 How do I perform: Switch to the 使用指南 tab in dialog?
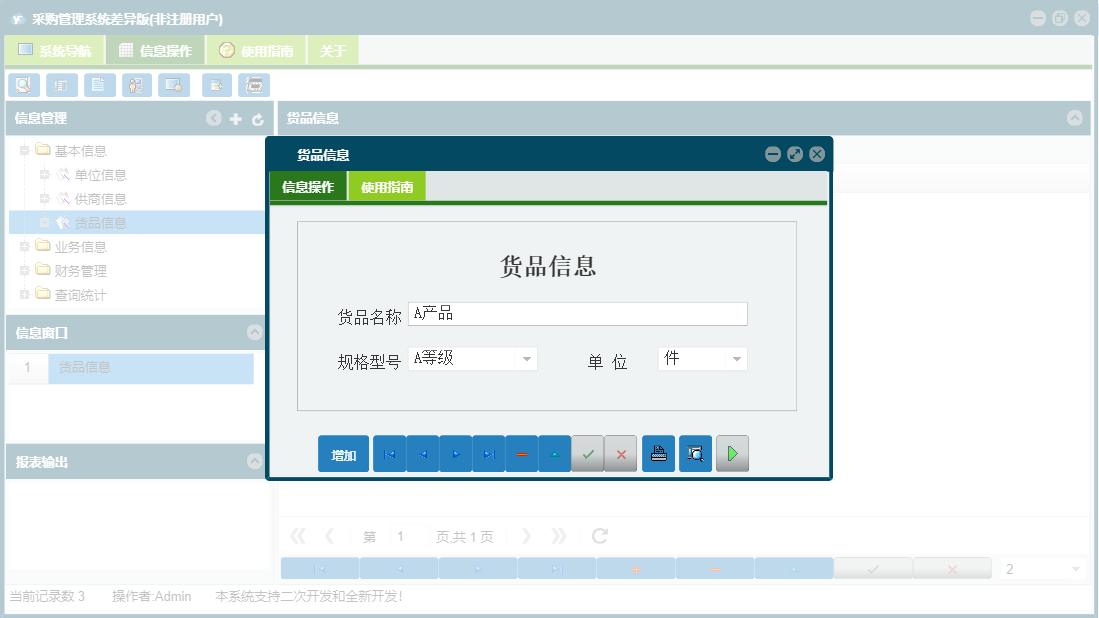[x=387, y=186]
